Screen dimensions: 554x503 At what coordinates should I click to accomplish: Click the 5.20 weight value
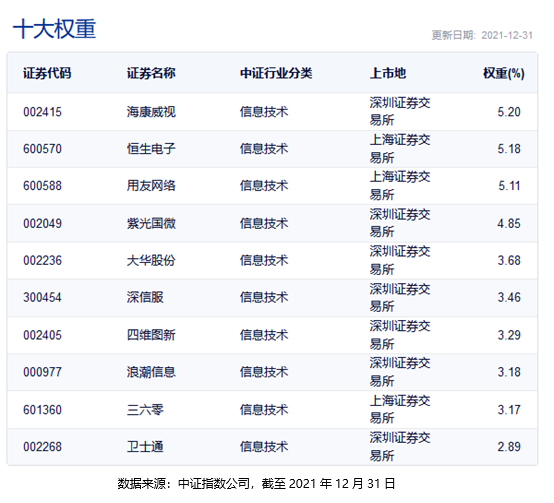[509, 112]
